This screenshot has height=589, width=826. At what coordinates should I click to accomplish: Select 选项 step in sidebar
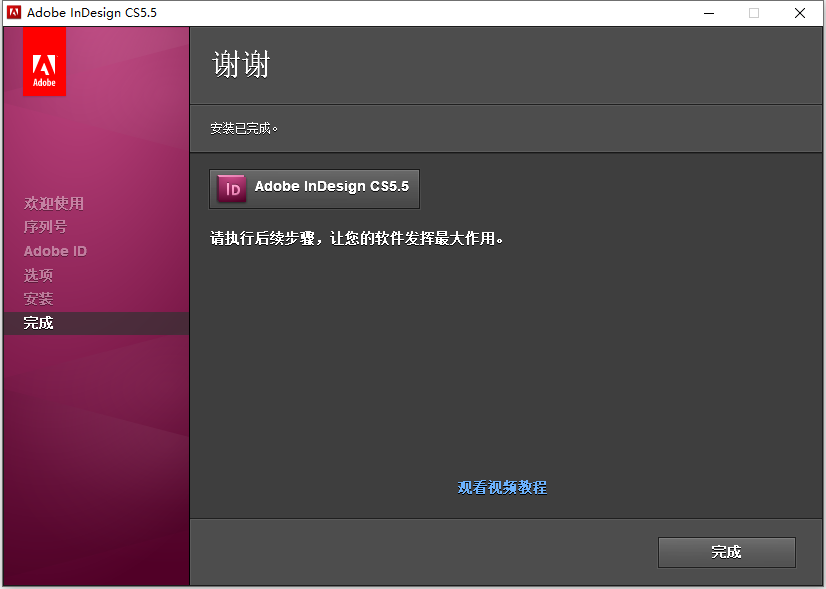38,275
